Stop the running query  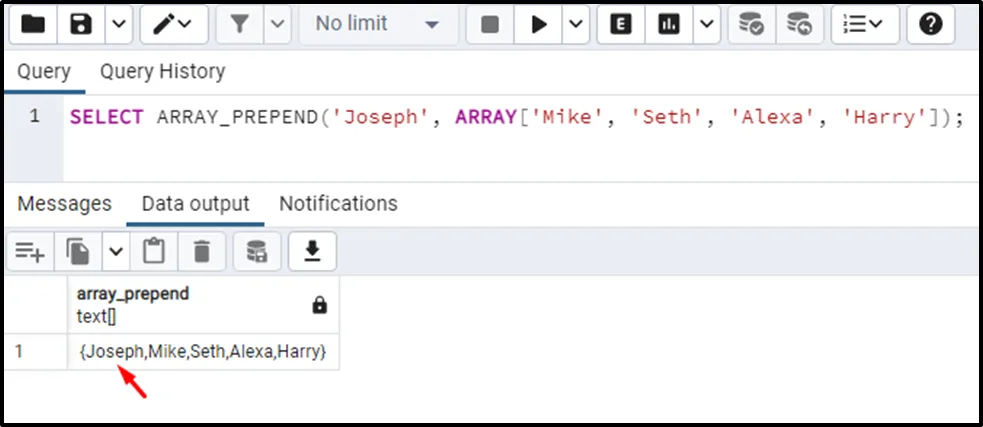point(490,24)
